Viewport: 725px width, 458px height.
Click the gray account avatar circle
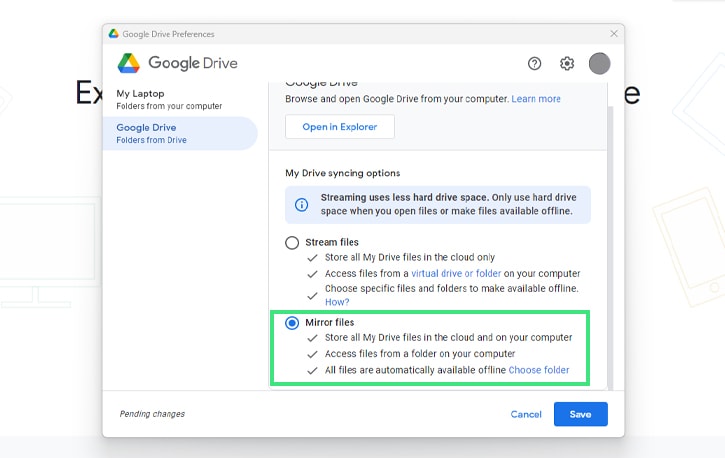point(599,63)
